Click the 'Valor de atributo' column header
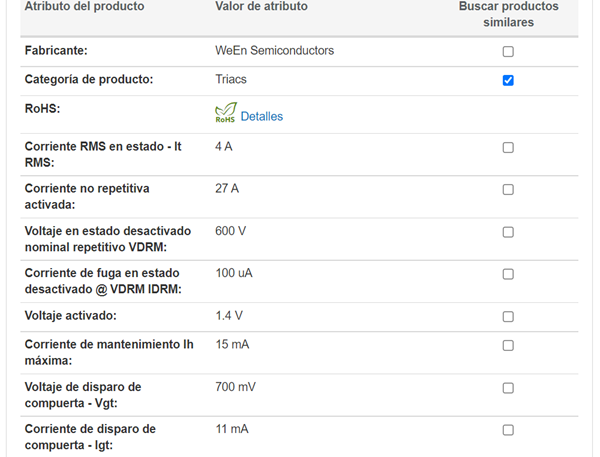 (261, 7)
